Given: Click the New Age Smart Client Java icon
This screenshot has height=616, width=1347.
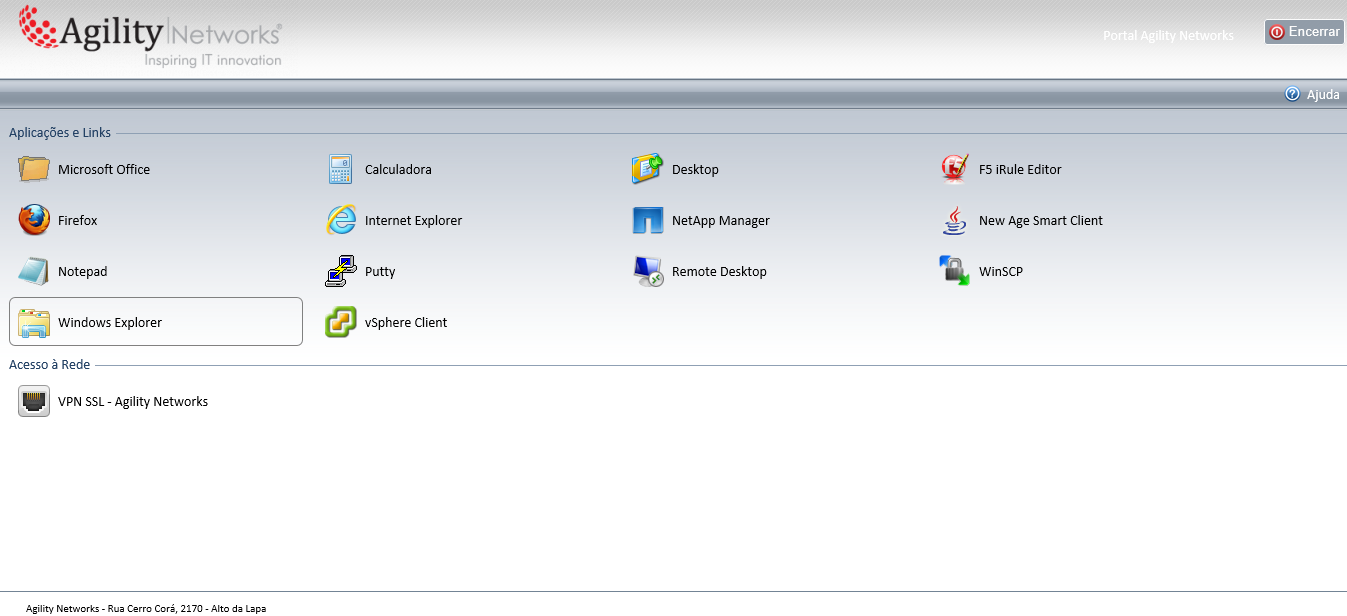Looking at the screenshot, I should point(955,220).
